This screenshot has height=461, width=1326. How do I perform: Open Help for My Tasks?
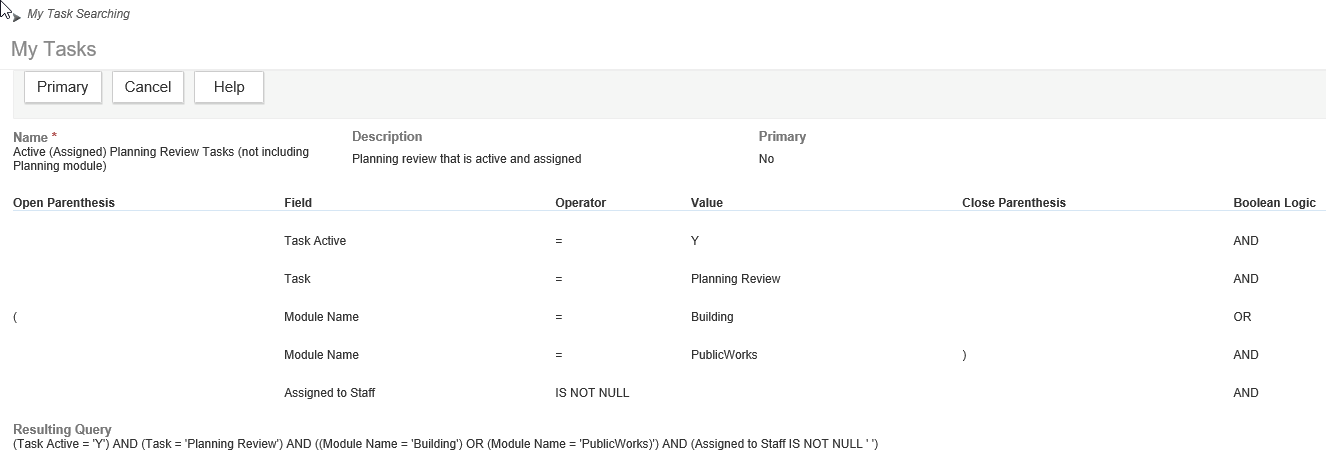[229, 87]
